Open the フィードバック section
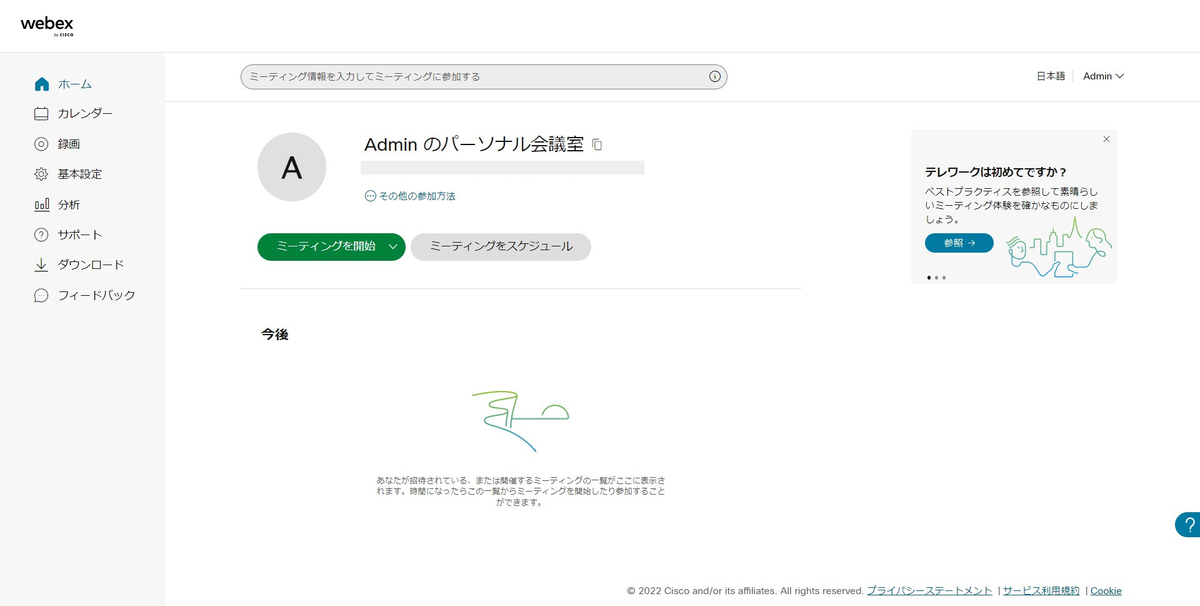The width and height of the screenshot is (1200, 606). pyautogui.click(x=40, y=294)
